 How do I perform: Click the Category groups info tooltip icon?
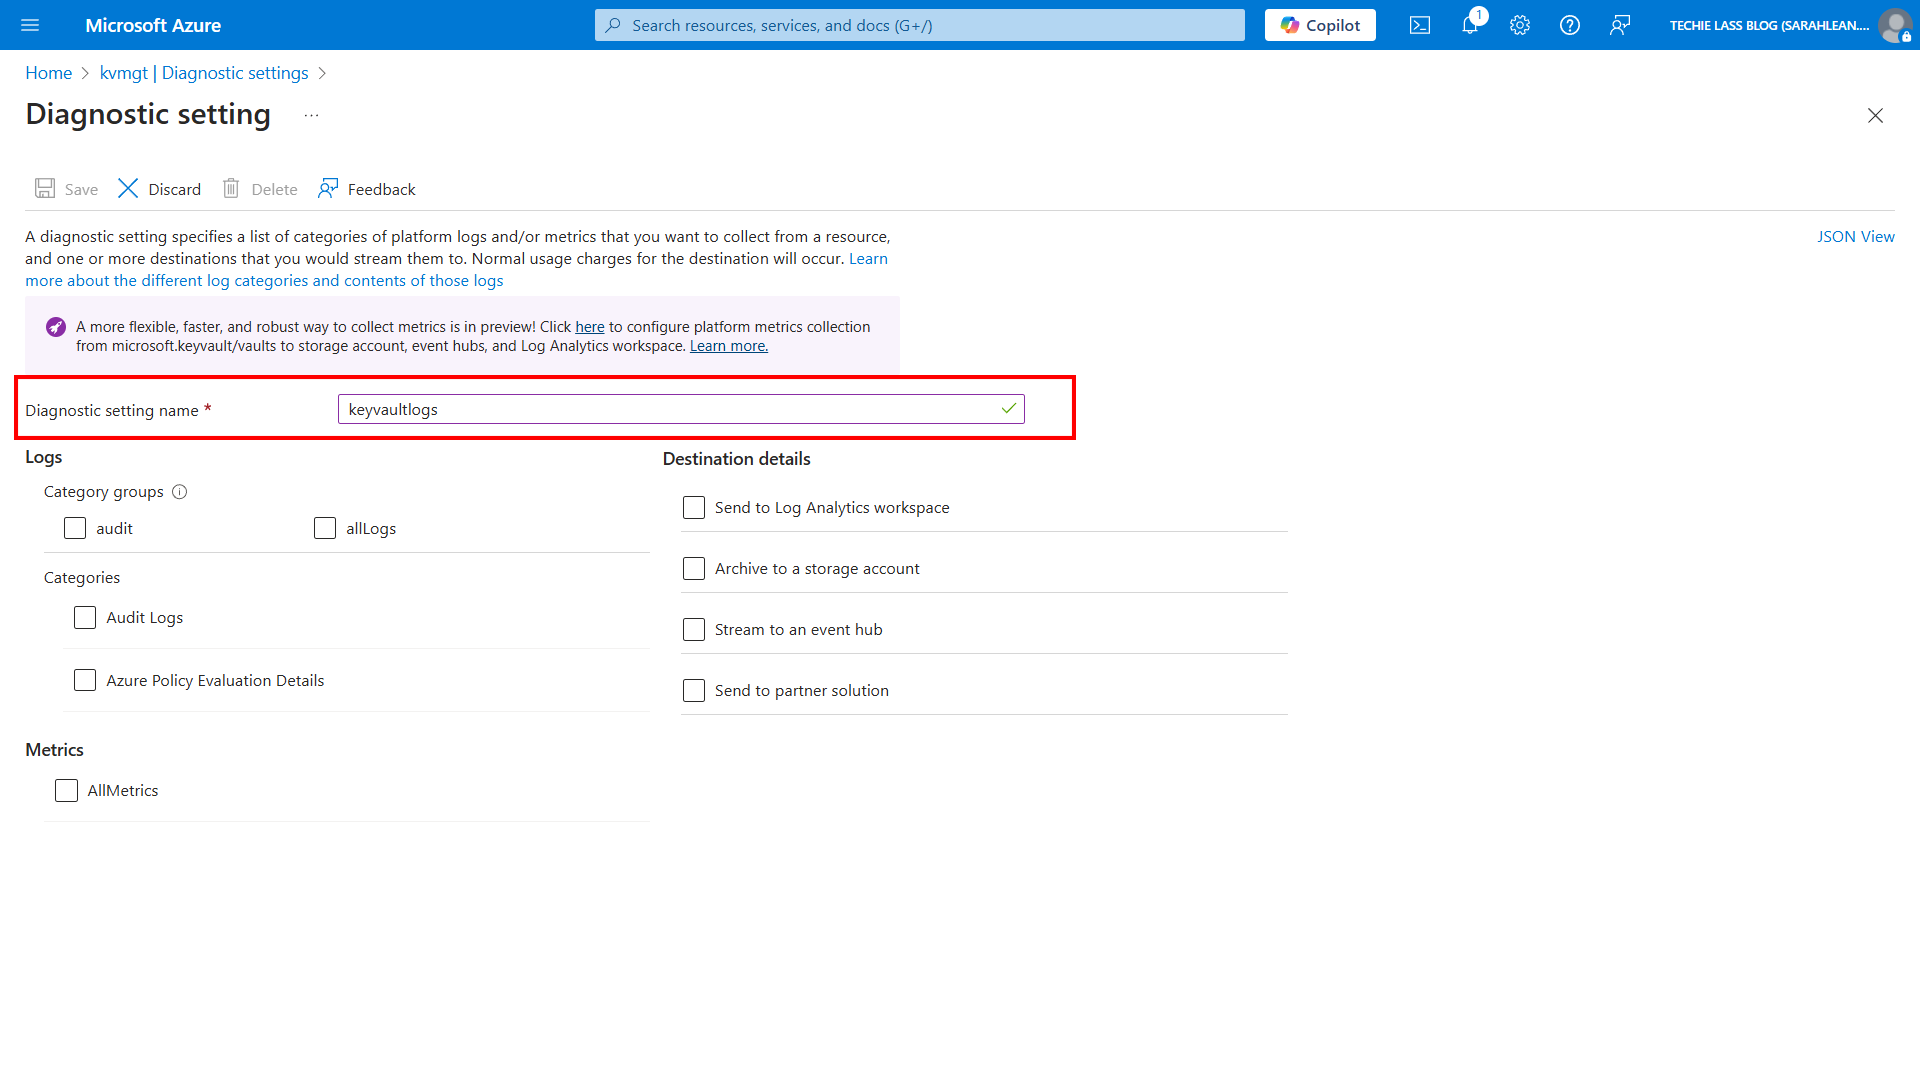(x=180, y=491)
